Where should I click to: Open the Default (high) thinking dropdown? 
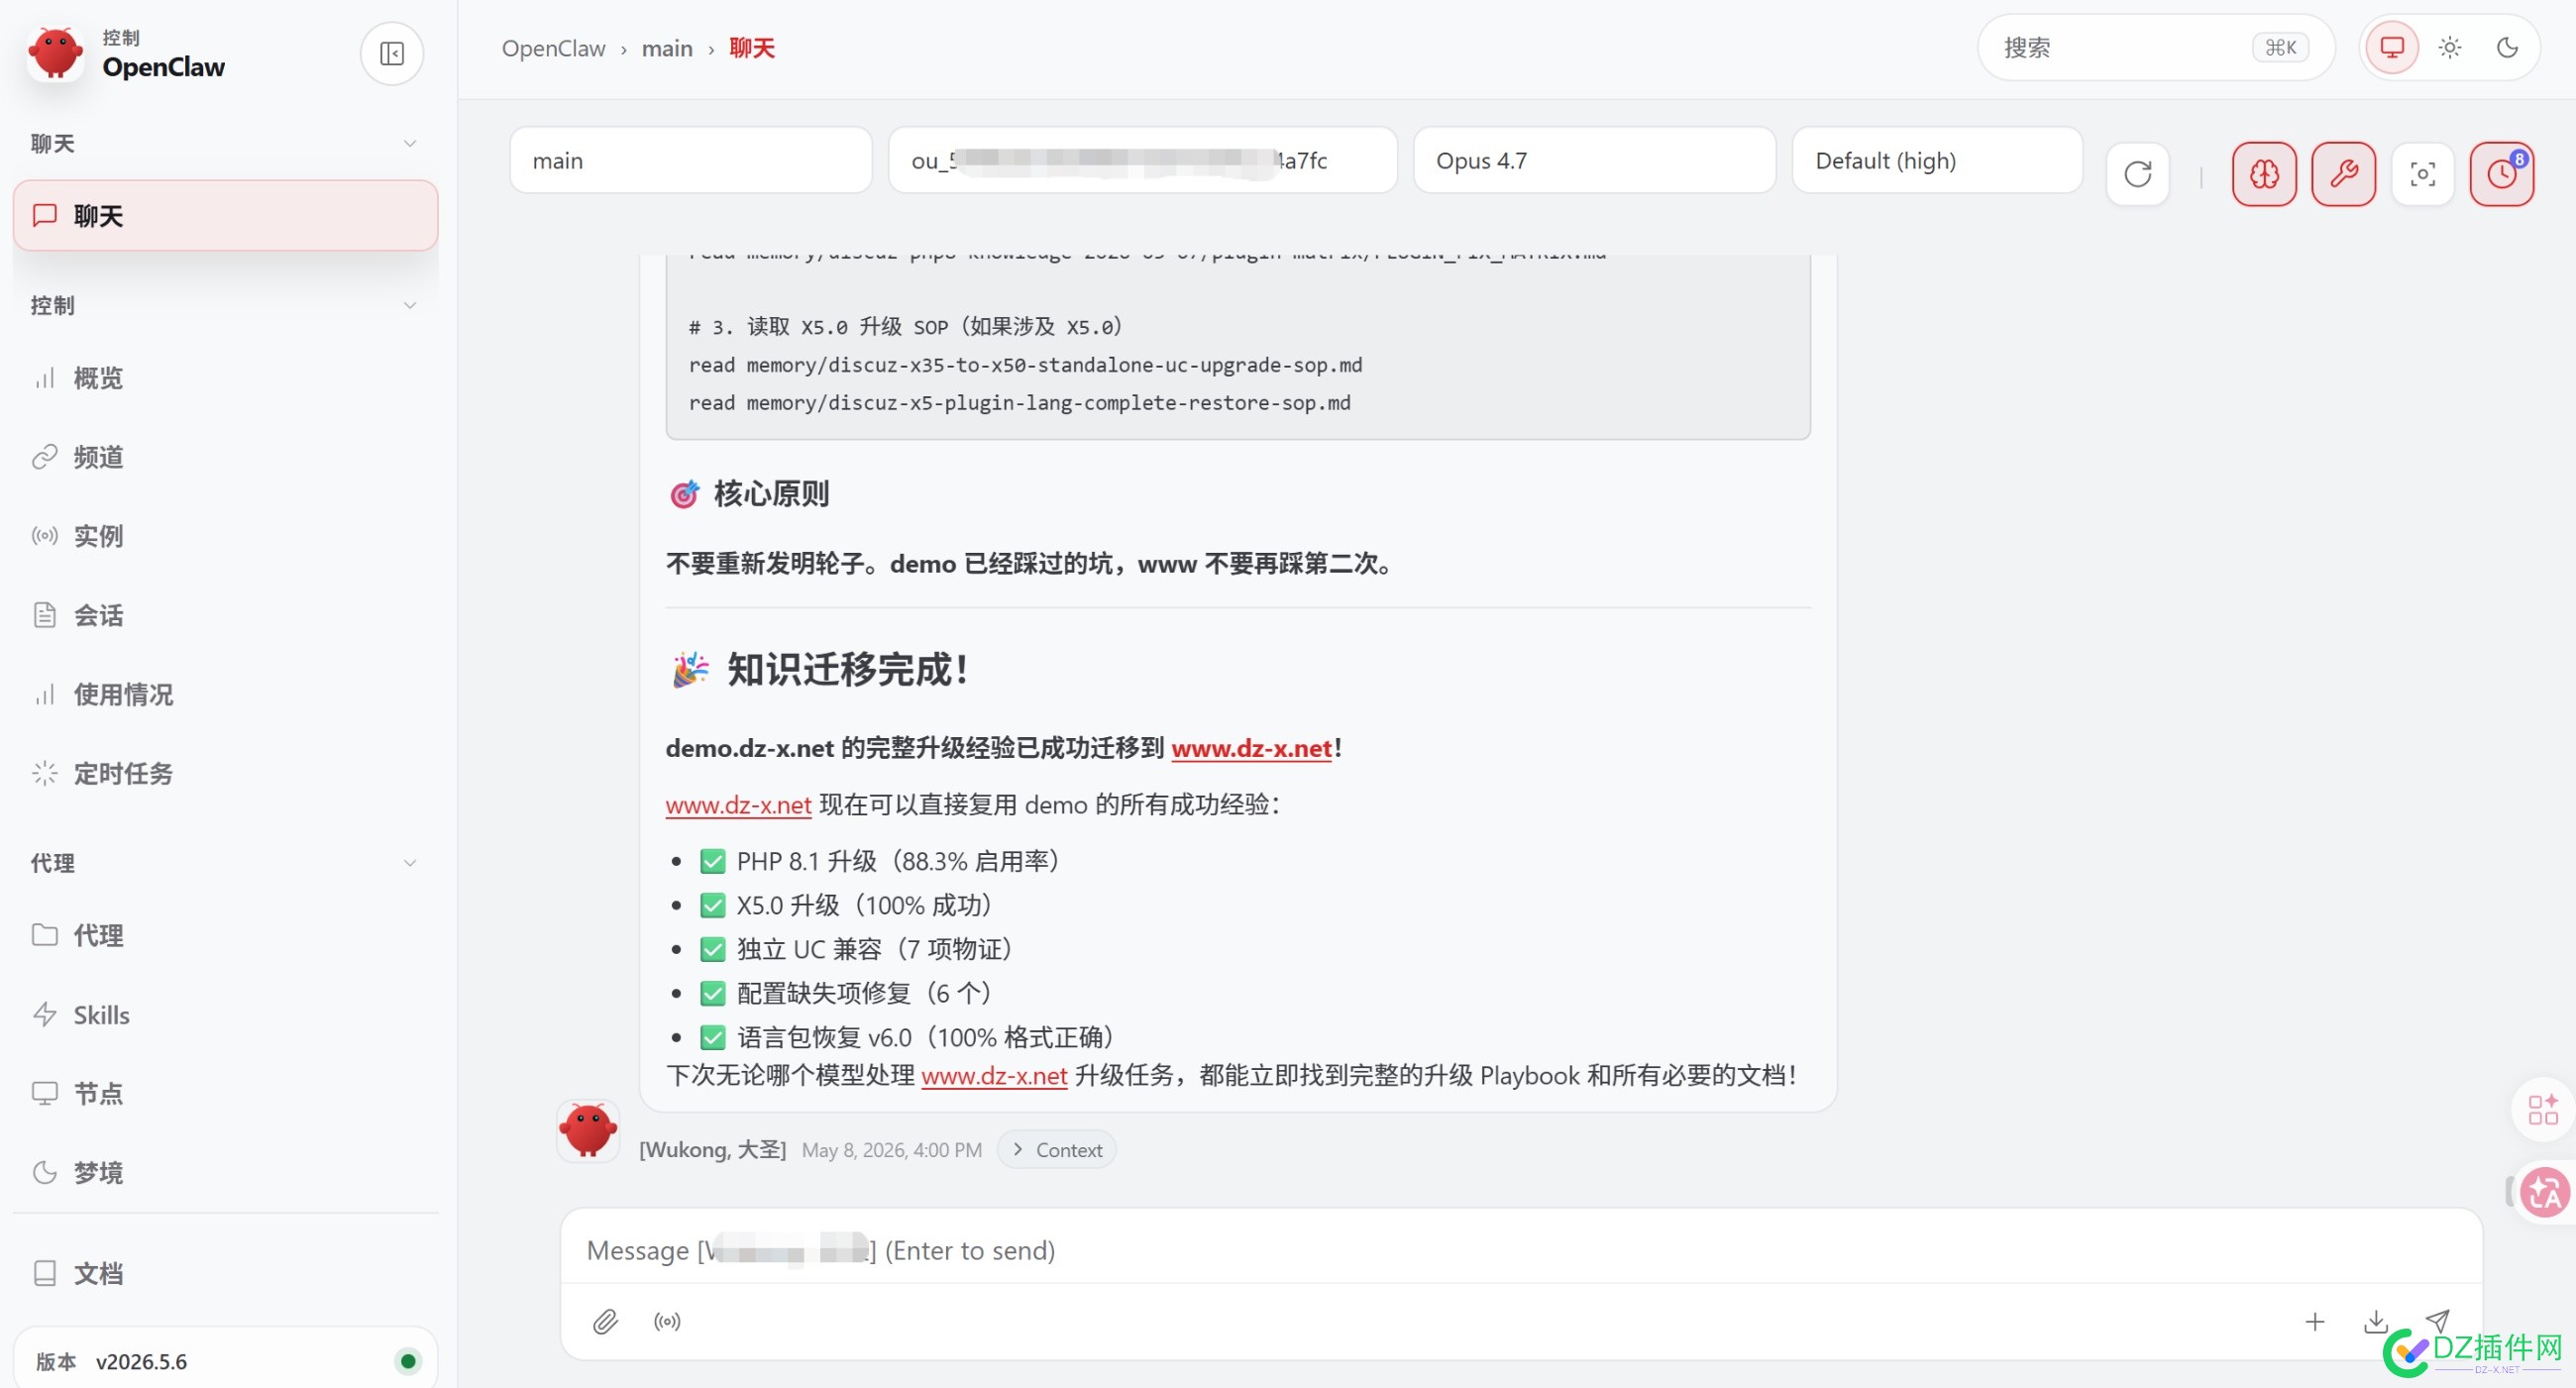[x=1937, y=160]
